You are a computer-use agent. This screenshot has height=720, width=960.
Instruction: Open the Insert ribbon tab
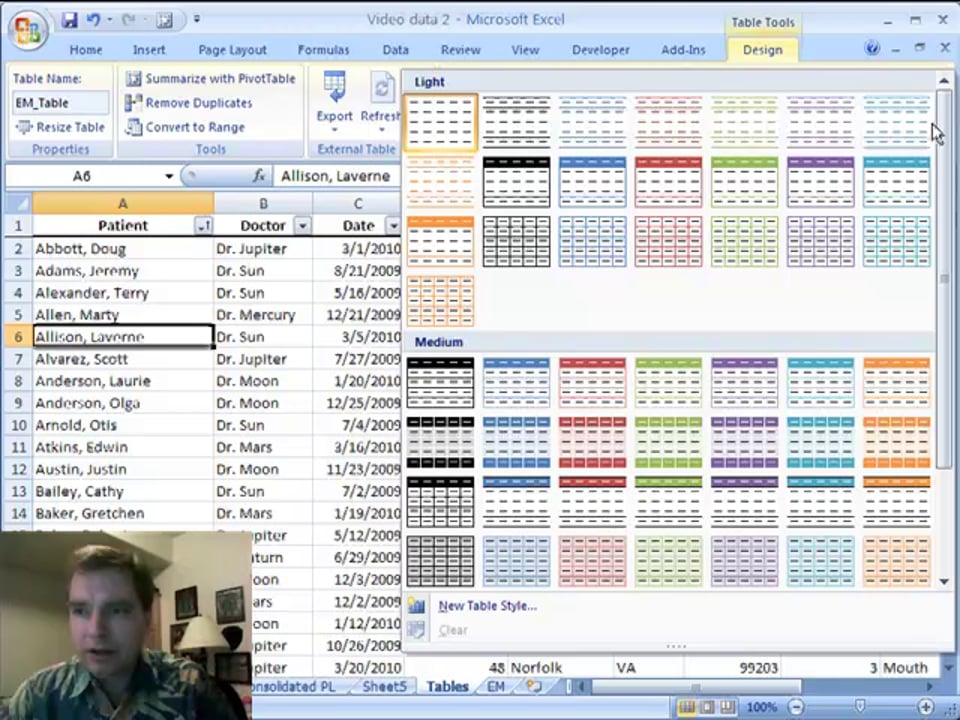149,50
